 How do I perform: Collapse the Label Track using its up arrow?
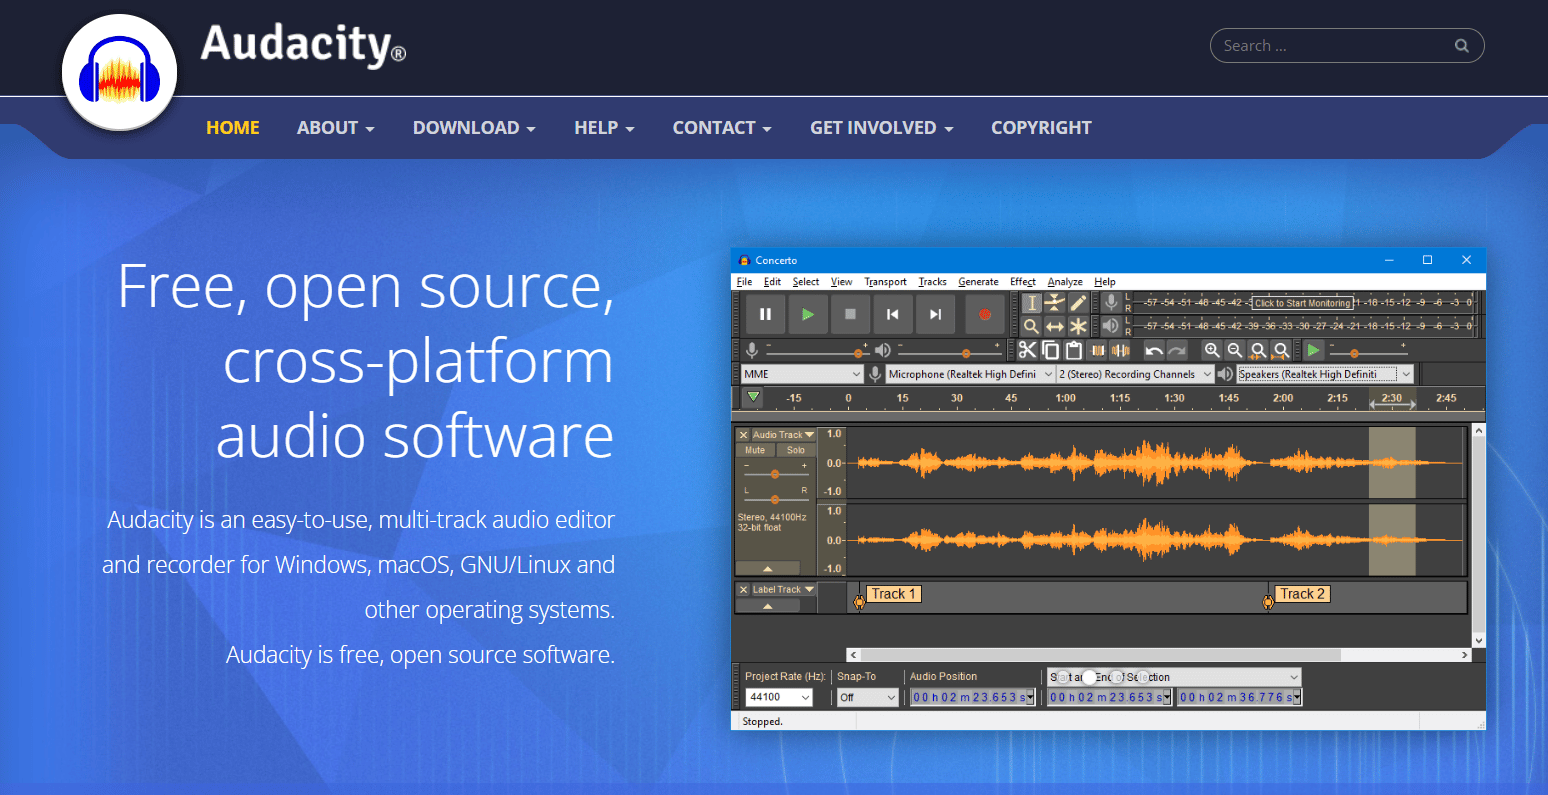768,606
